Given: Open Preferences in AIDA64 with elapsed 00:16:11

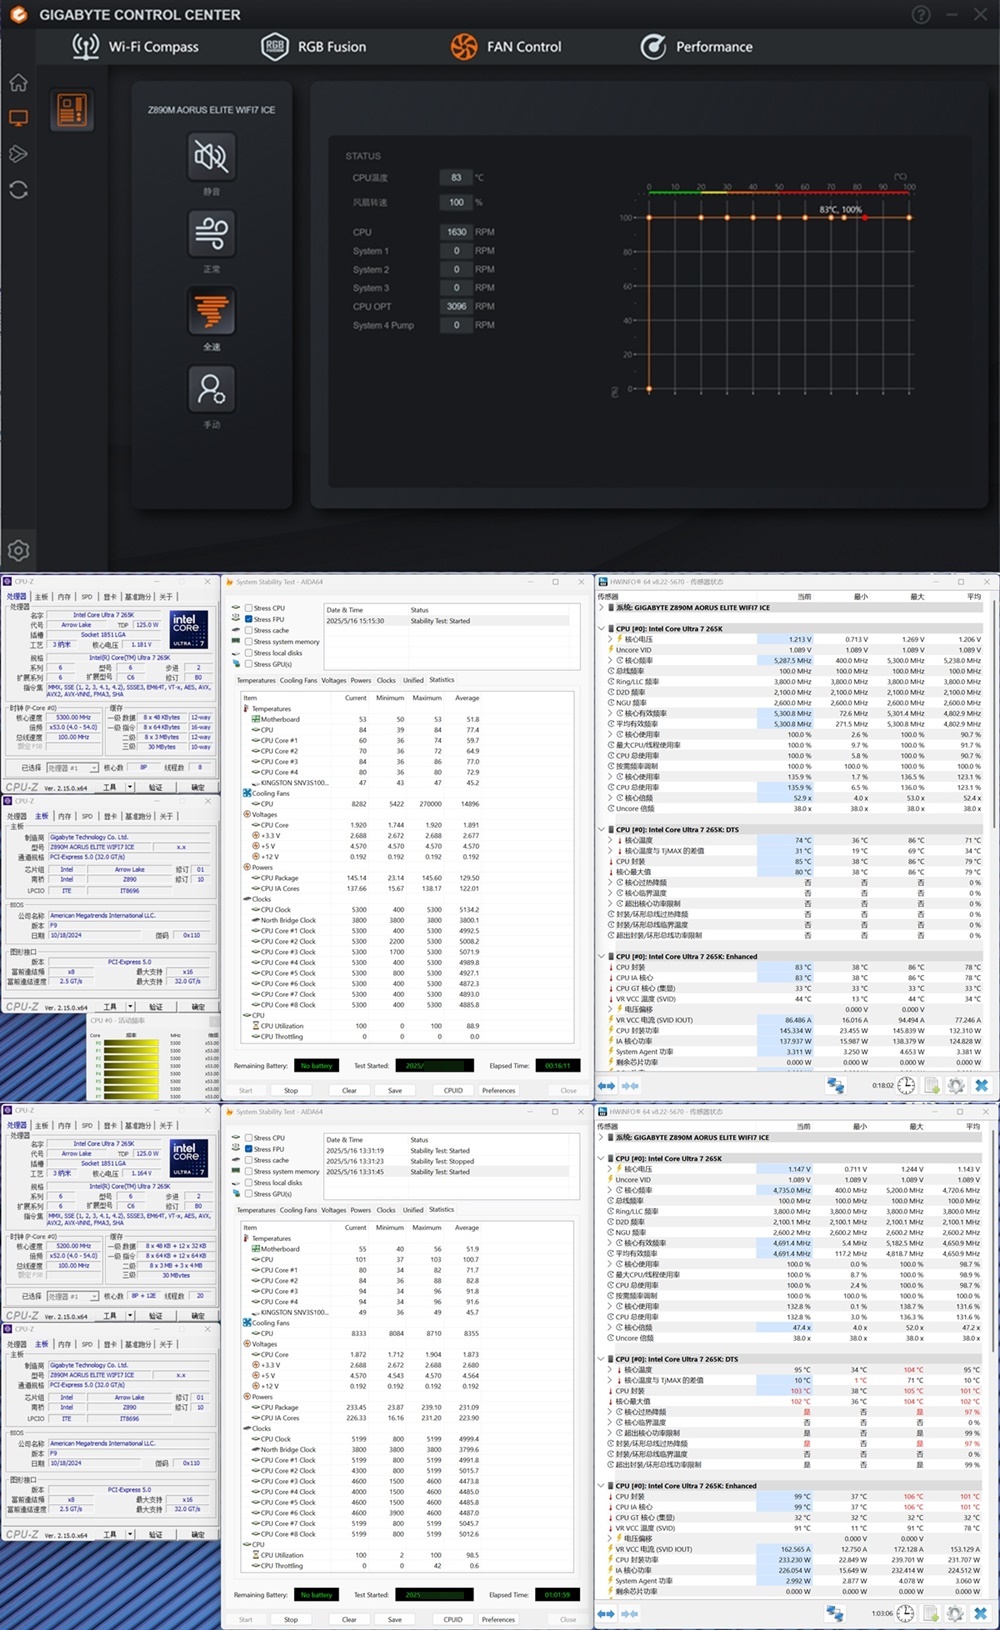Looking at the screenshot, I should (498, 1090).
